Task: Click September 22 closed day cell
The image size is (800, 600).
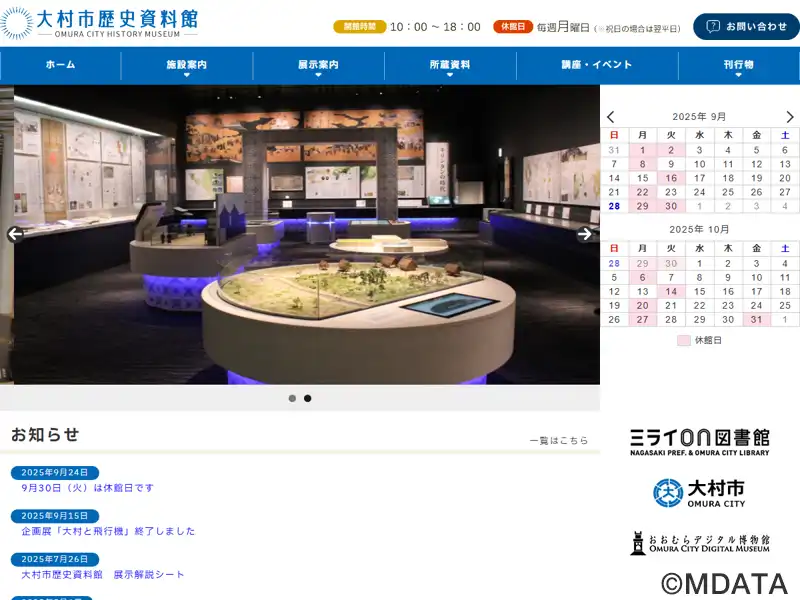Action: pos(642,192)
